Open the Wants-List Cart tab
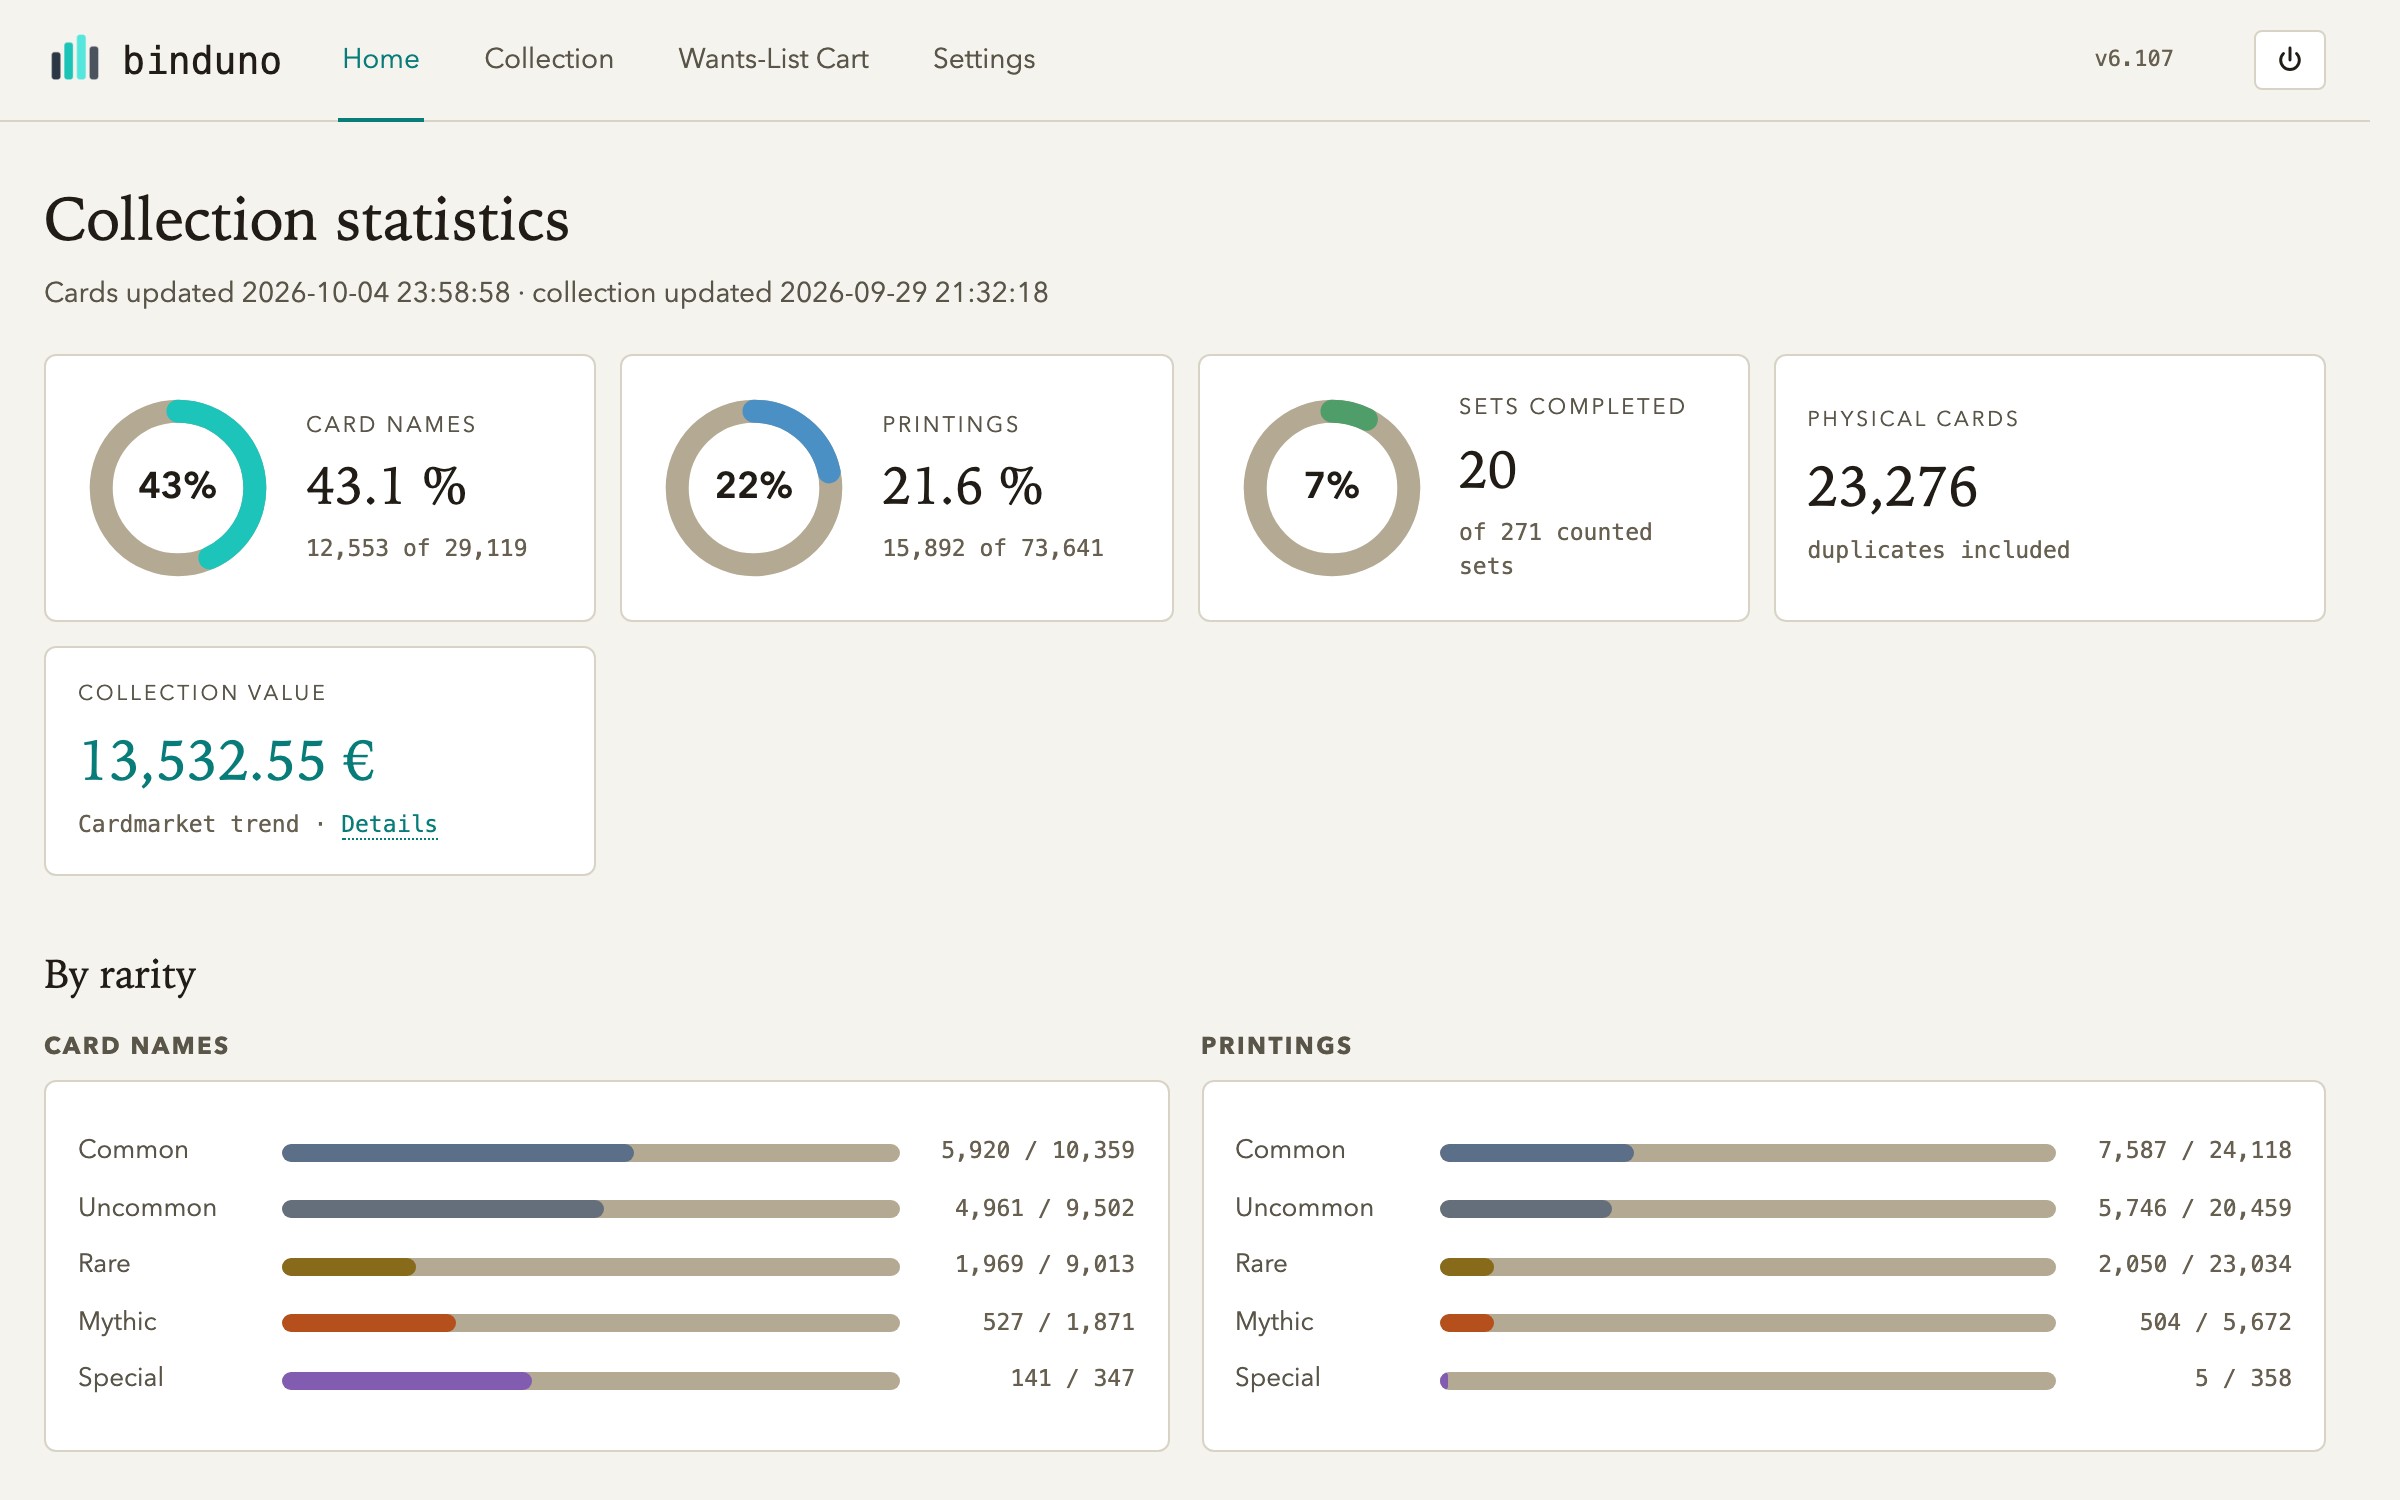This screenshot has height=1500, width=2400. (x=773, y=59)
